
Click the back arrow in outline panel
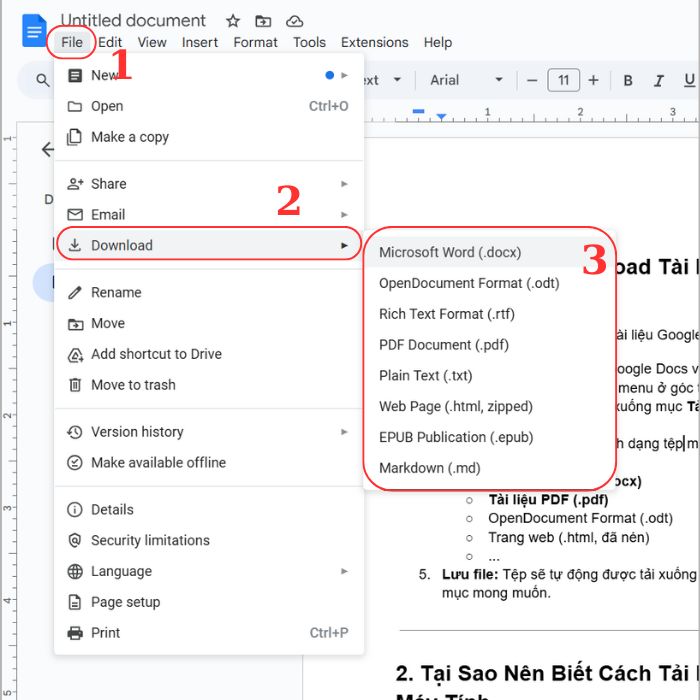pos(47,149)
